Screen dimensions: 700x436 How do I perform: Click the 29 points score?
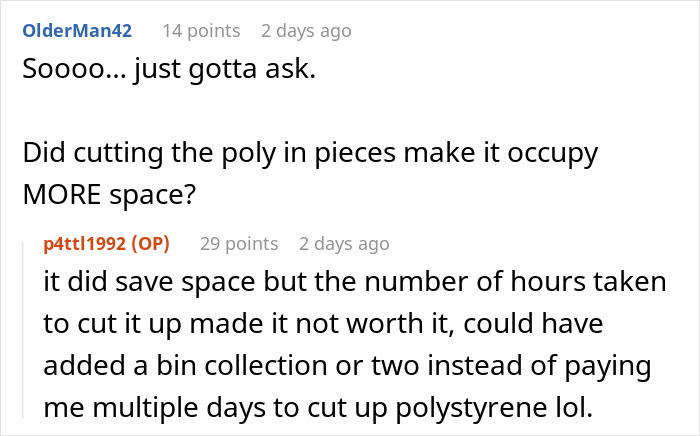pyautogui.click(x=239, y=244)
